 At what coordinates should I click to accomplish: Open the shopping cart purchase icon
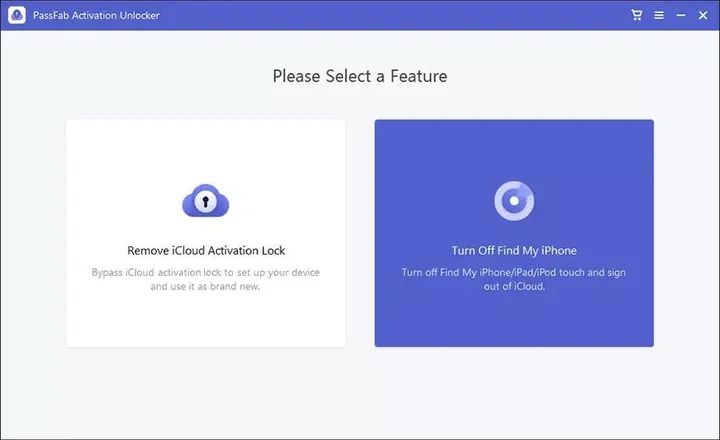637,15
